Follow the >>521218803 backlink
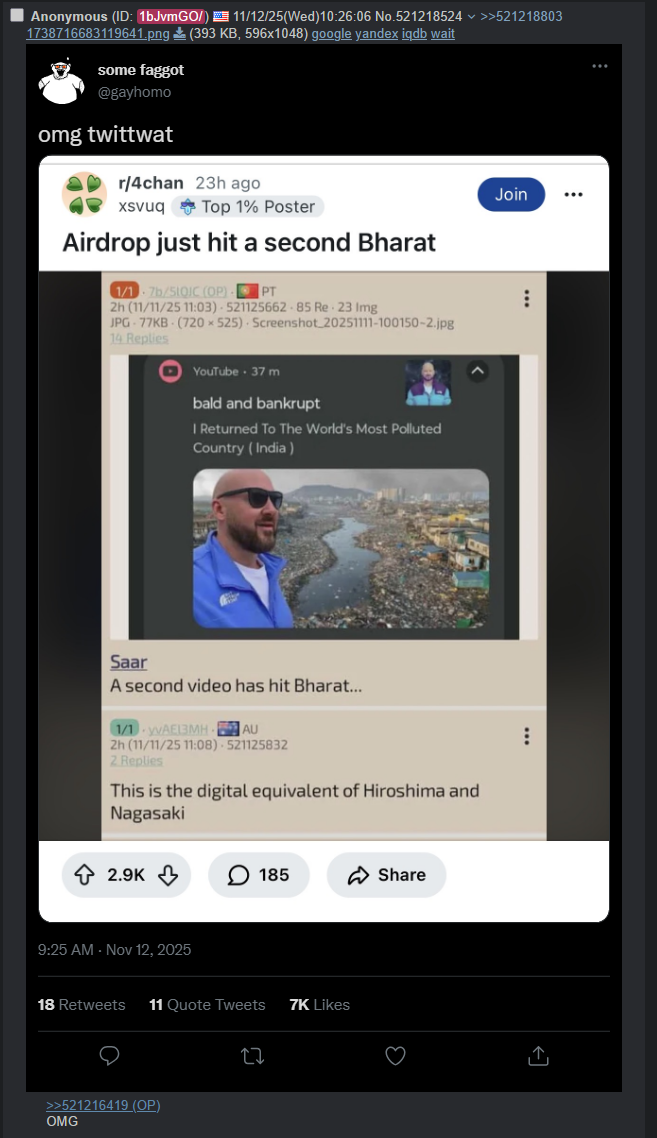Image resolution: width=657 pixels, height=1138 pixels. [x=521, y=16]
